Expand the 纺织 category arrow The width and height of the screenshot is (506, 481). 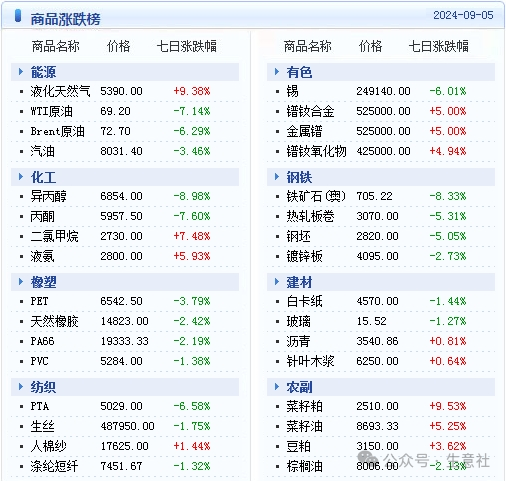tap(21, 387)
